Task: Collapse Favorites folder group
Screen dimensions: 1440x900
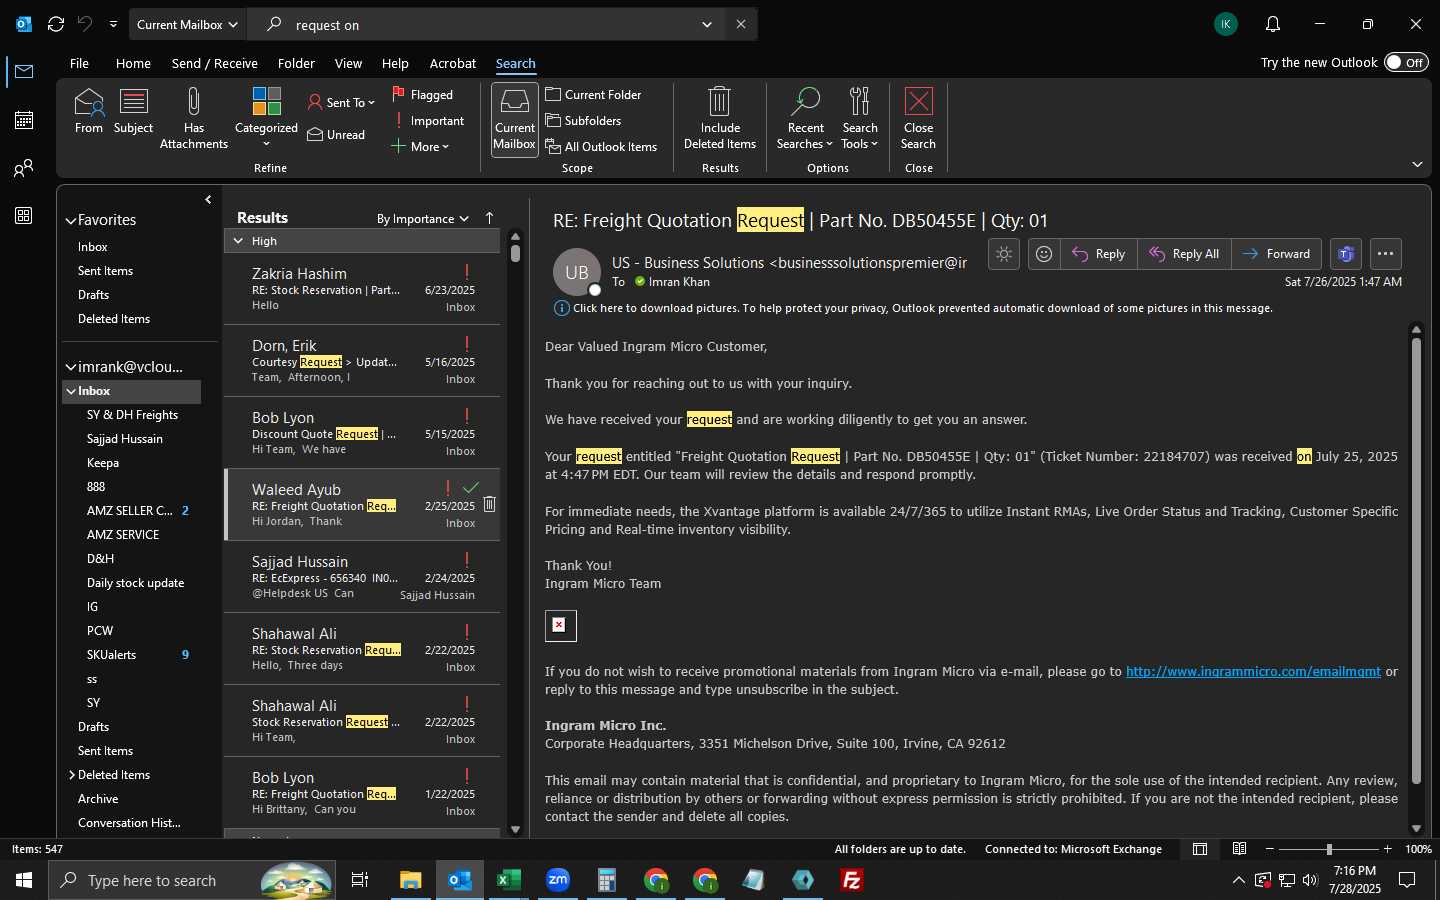Action: pos(71,221)
